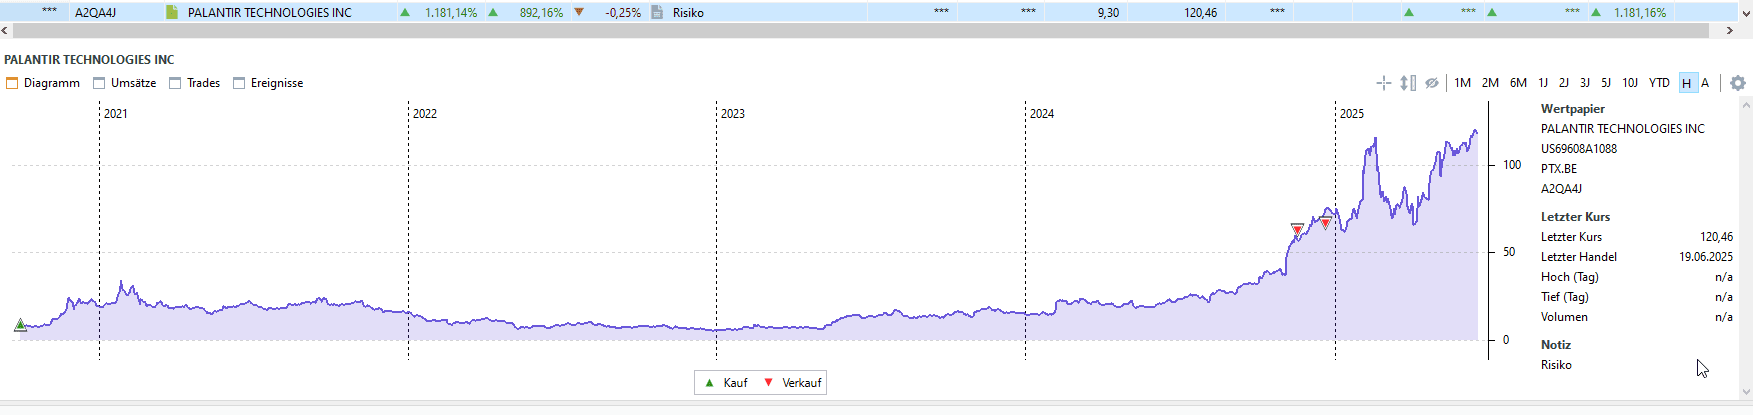Set chart range to 10J
Viewport: 1753px width, 415px height.
[x=1630, y=83]
